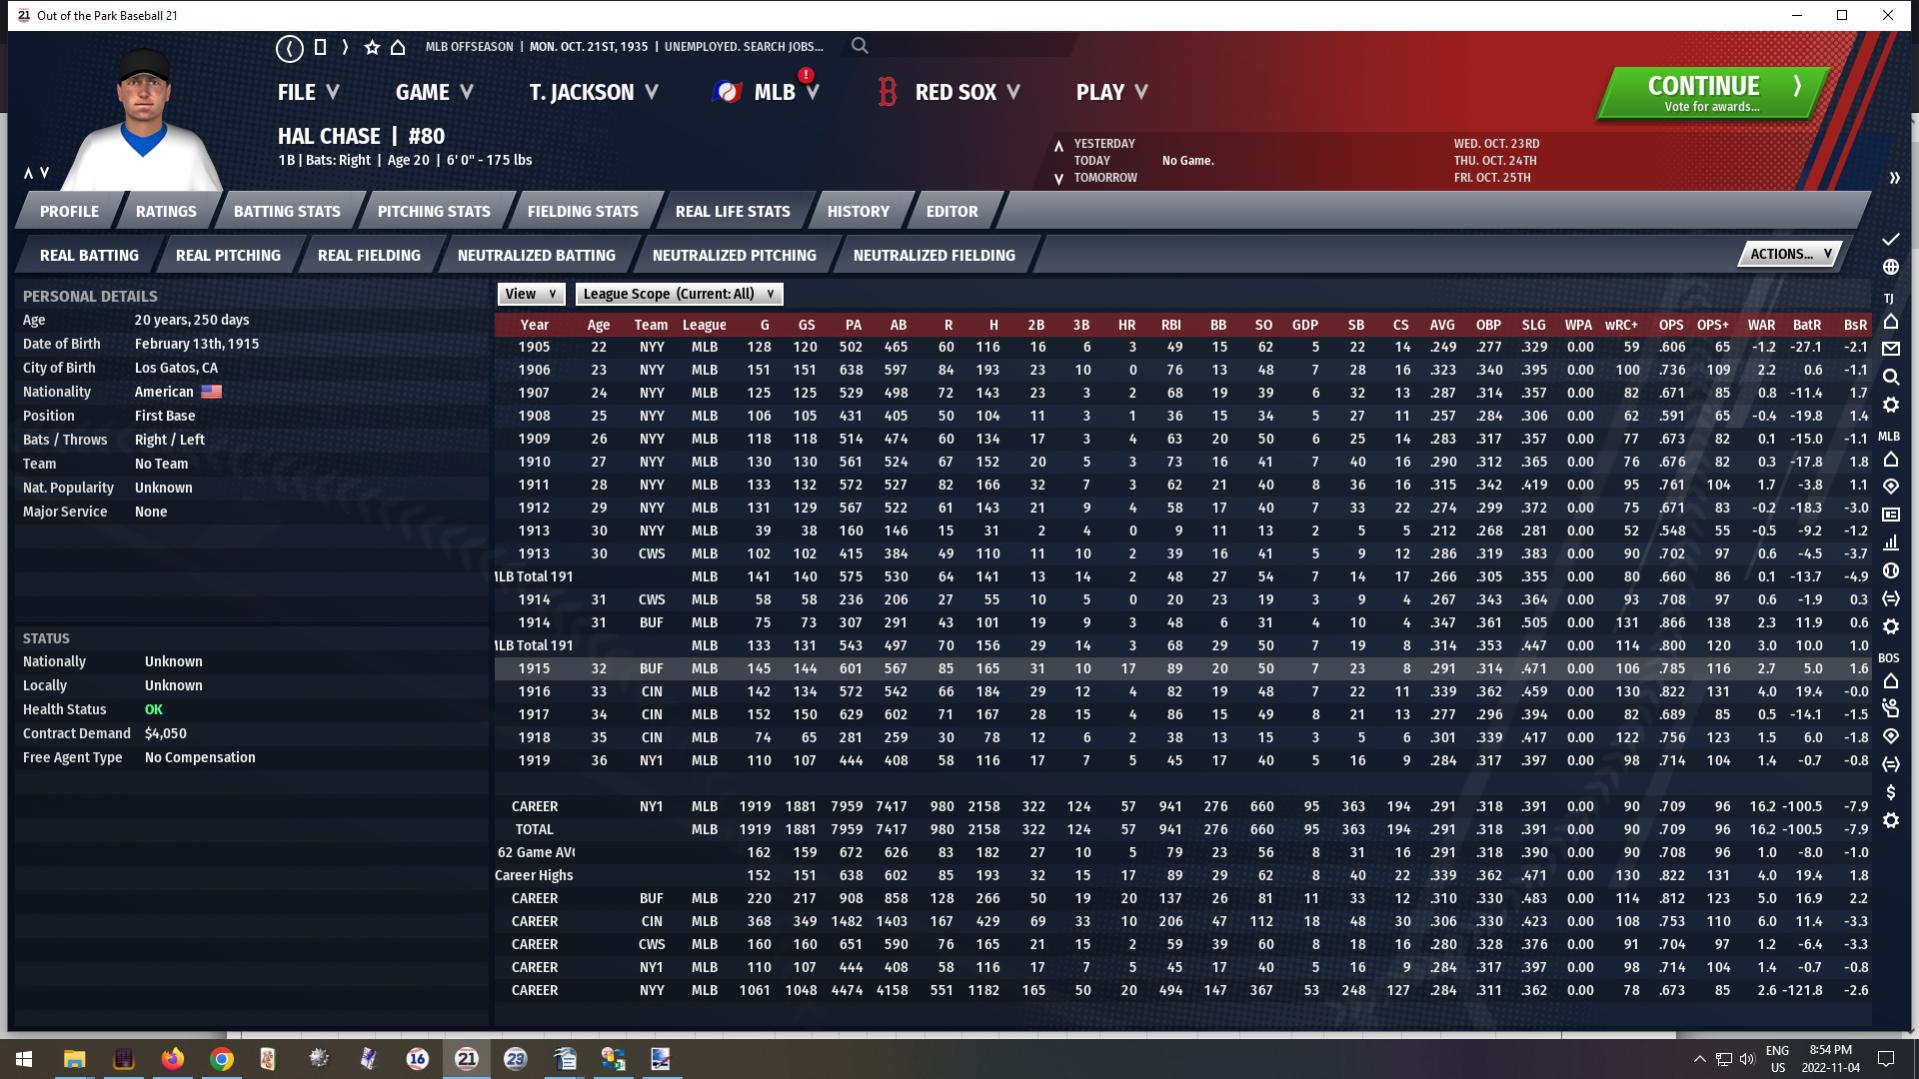Open the OOTP 16 taskbar icon

pos(417,1058)
